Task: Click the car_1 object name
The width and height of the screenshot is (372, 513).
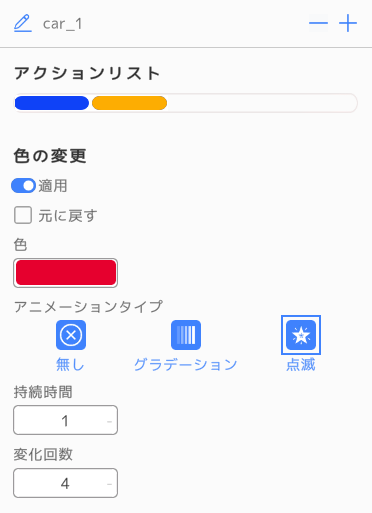Action: point(62,24)
